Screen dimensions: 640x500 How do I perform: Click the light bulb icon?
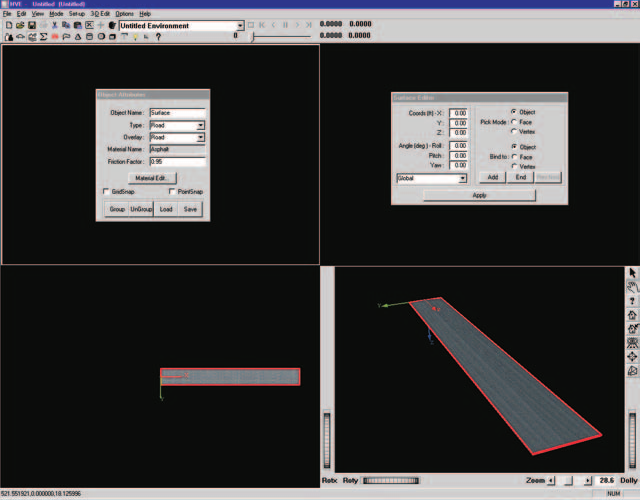135,37
